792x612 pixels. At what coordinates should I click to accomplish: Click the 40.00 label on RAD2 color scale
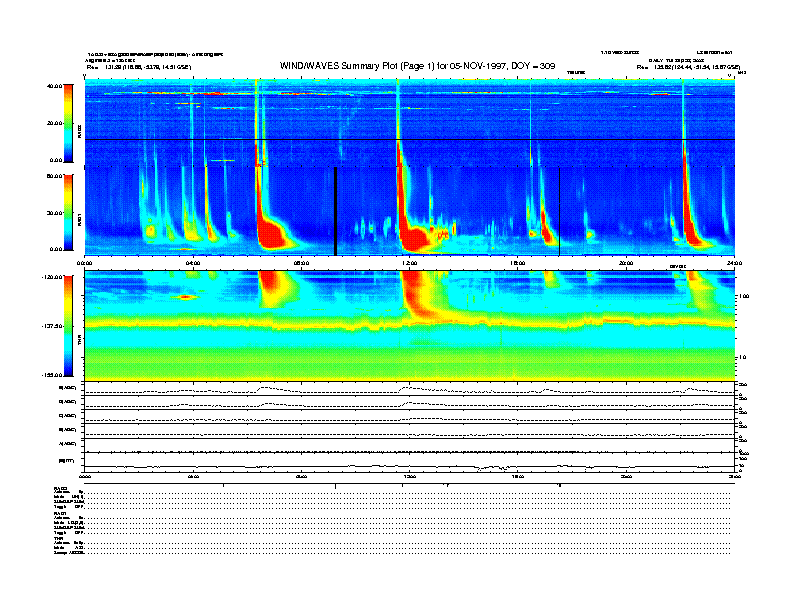coord(54,86)
